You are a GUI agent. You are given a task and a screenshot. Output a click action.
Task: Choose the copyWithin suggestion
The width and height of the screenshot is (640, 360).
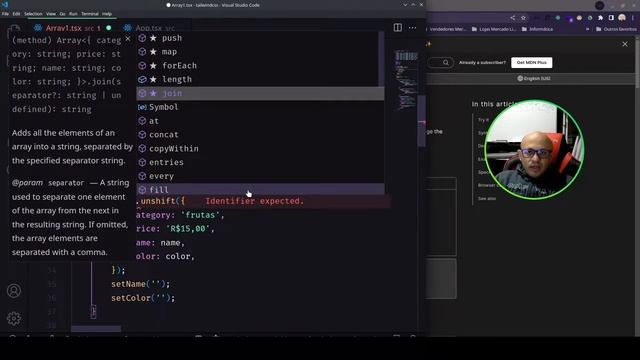pos(260,149)
